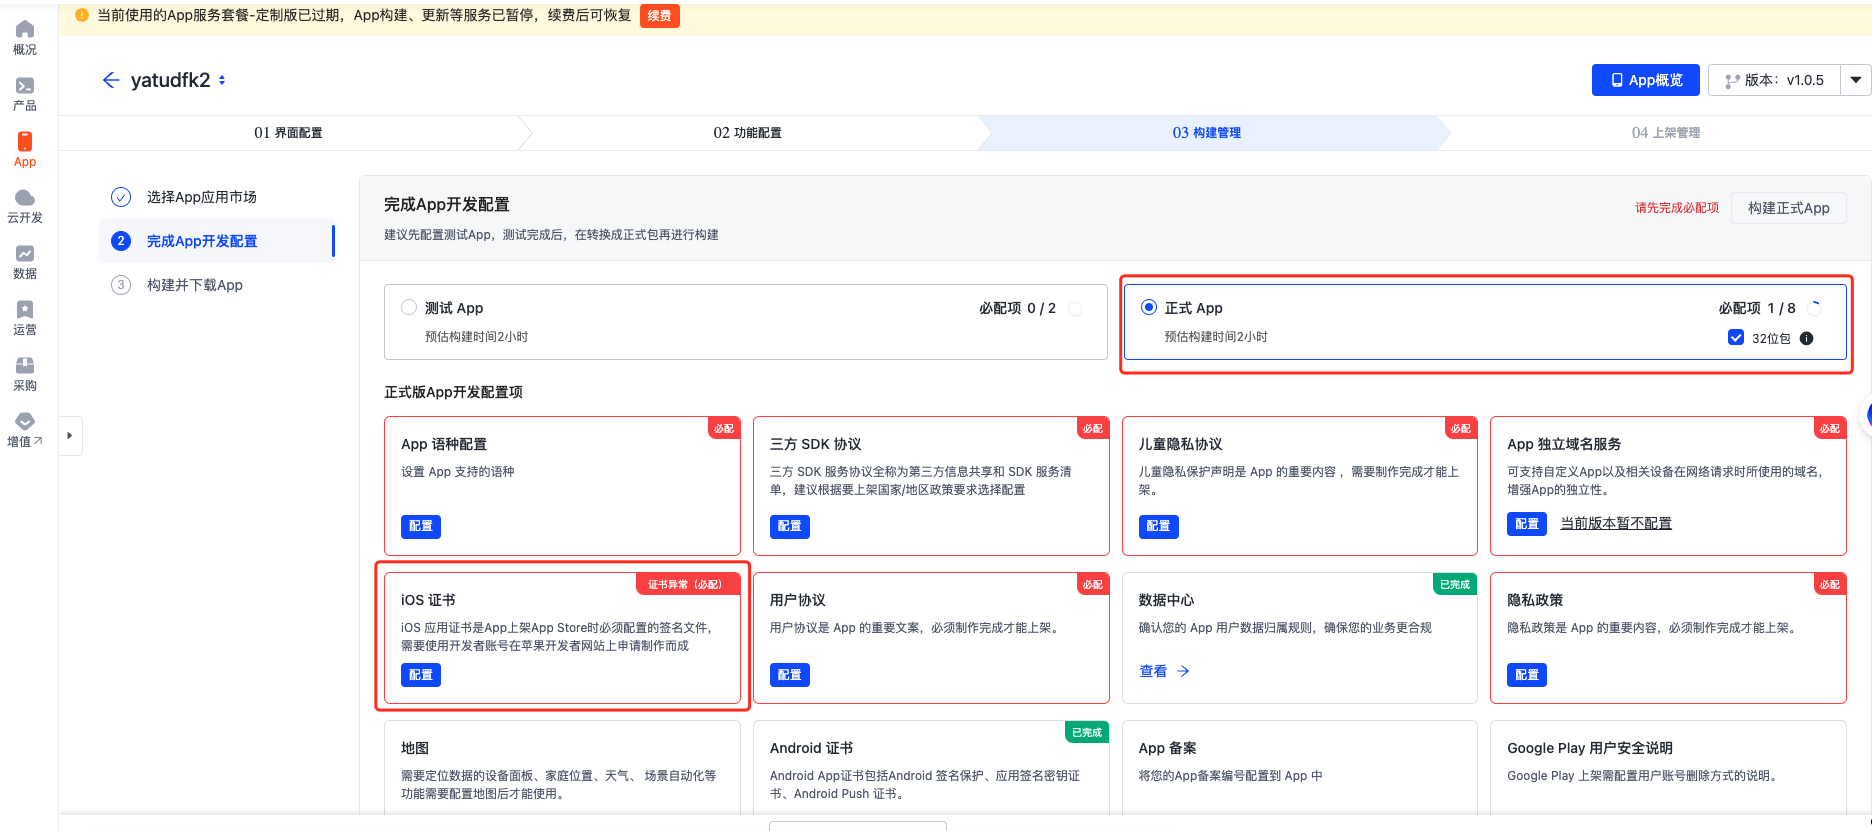Go to step 04 上架管理
Image resolution: width=1872 pixels, height=831 pixels.
1666,133
